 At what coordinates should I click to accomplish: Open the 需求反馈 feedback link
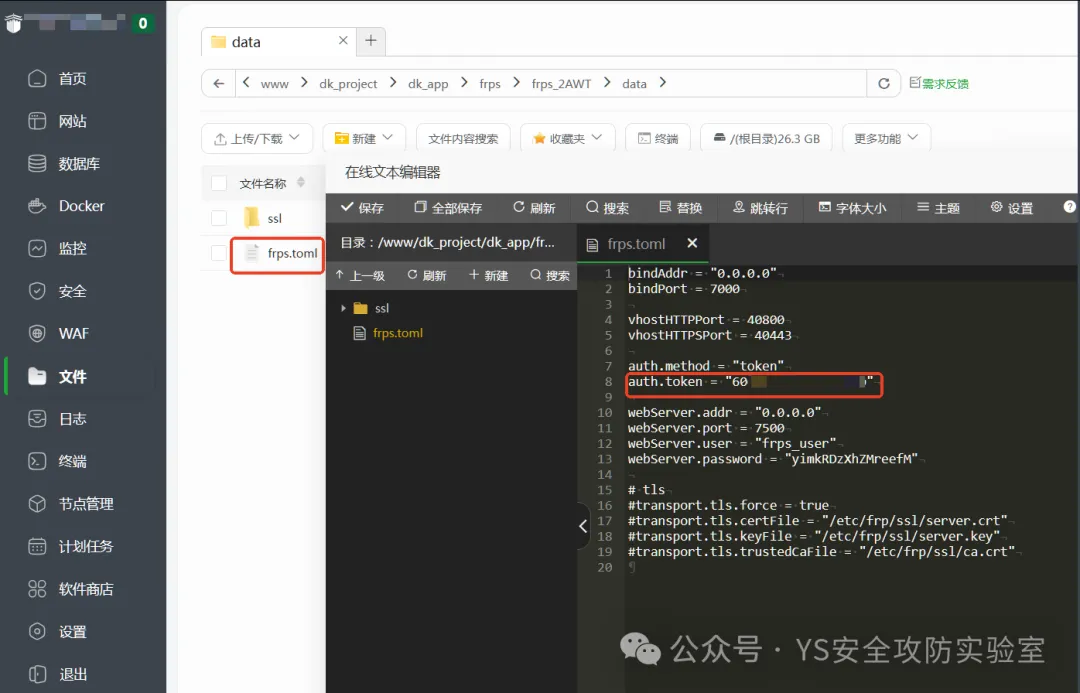(x=939, y=83)
